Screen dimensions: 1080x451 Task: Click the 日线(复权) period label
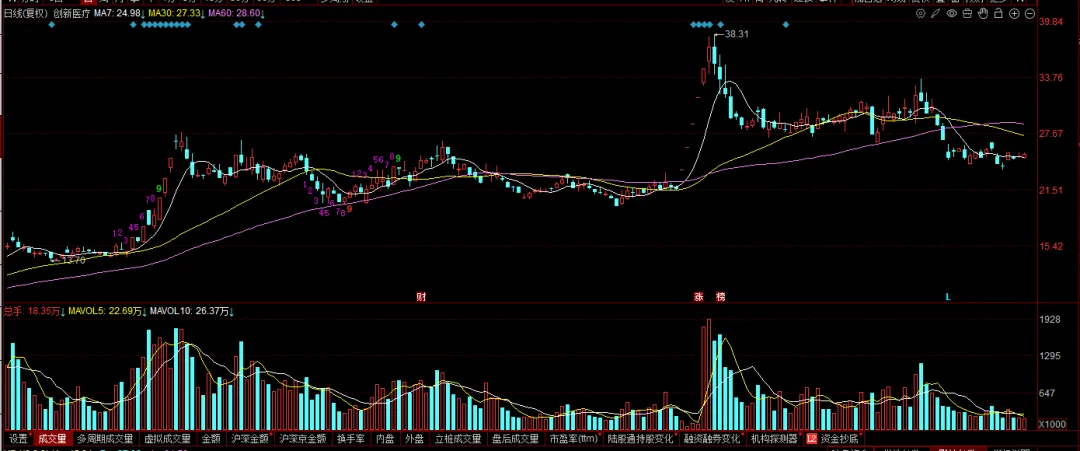click(x=26, y=13)
